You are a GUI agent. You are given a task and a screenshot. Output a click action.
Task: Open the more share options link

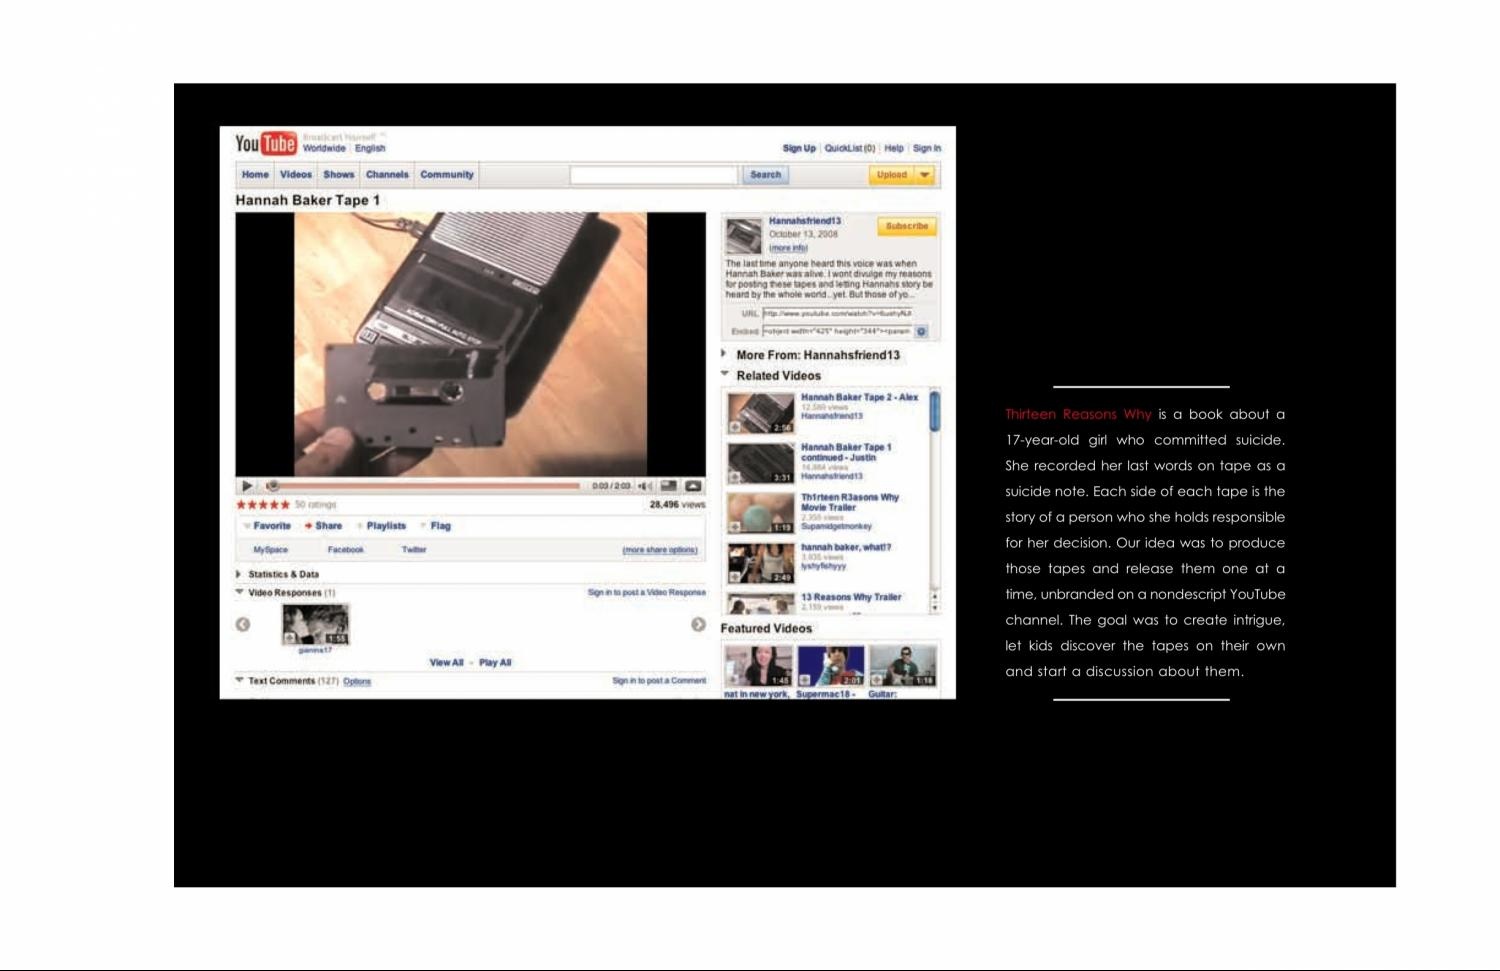660,550
